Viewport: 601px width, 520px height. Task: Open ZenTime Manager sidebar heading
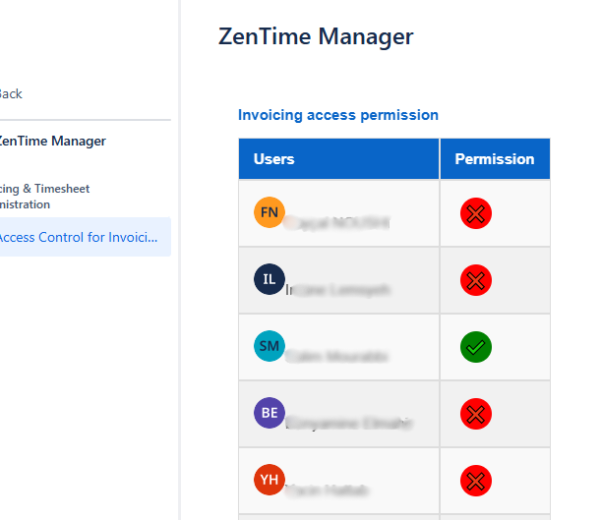click(x=53, y=141)
